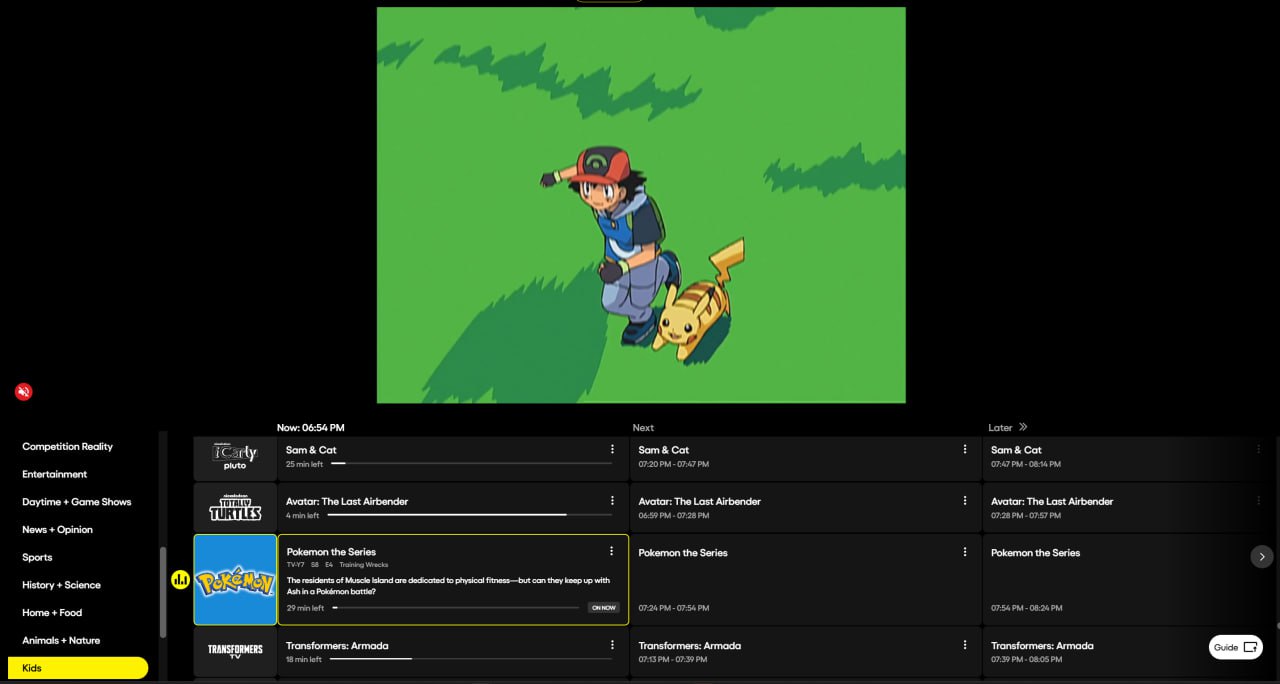This screenshot has height=684, width=1280.
Task: Unmute the video with the red speaker icon
Action: point(24,392)
